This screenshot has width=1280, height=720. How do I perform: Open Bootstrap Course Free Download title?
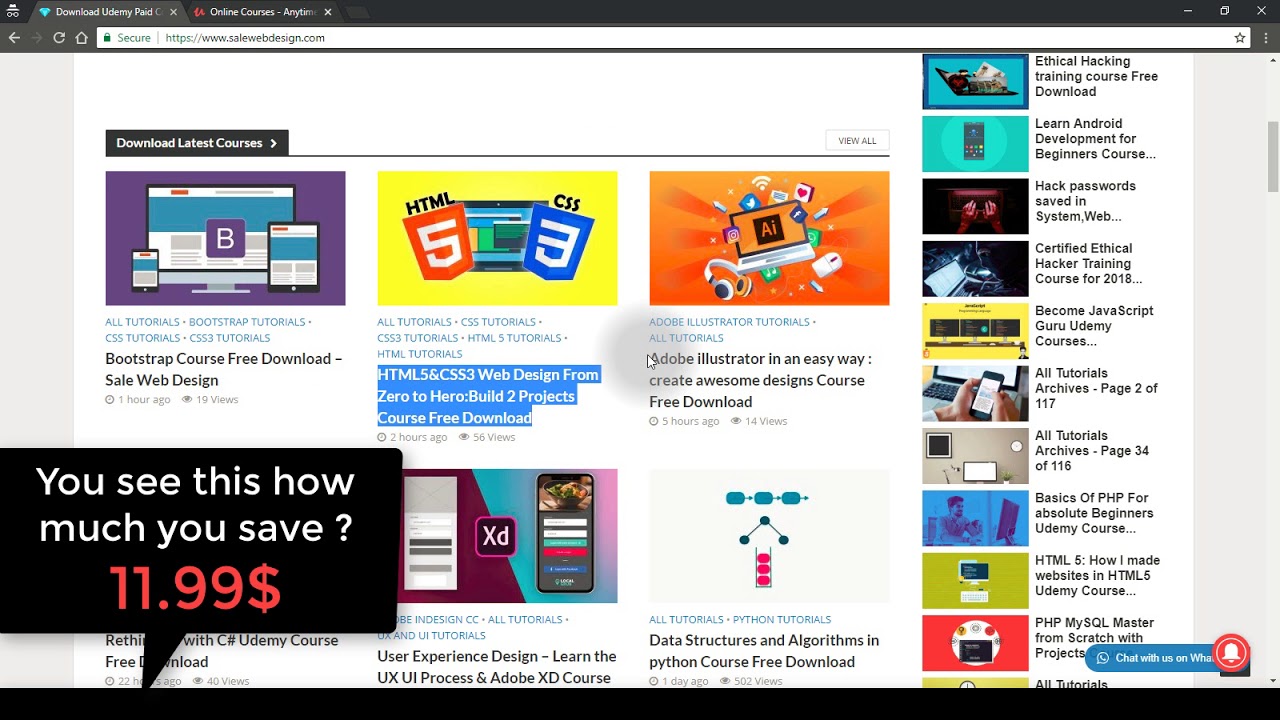point(224,369)
